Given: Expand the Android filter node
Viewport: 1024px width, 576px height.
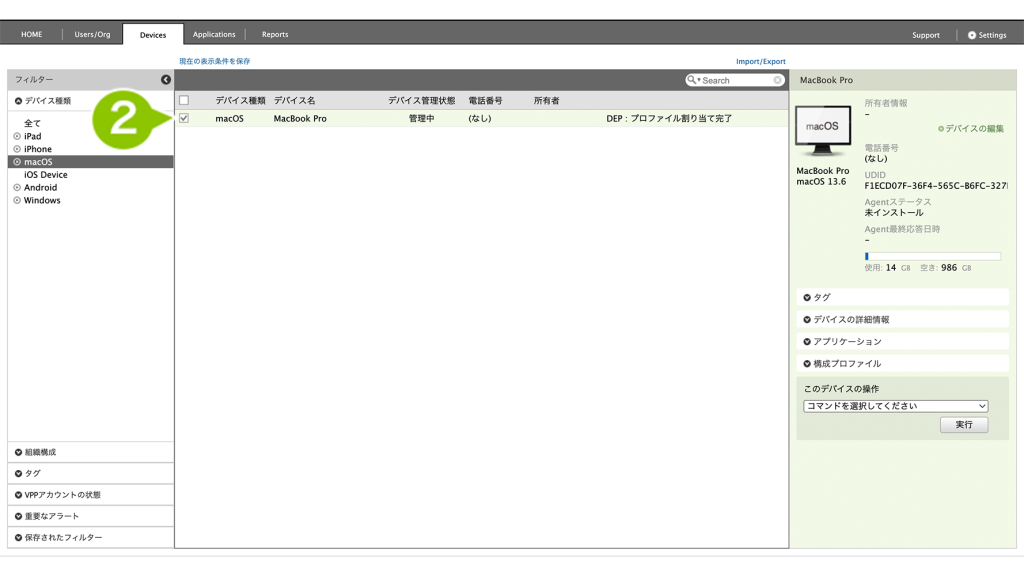Looking at the screenshot, I should [17, 187].
